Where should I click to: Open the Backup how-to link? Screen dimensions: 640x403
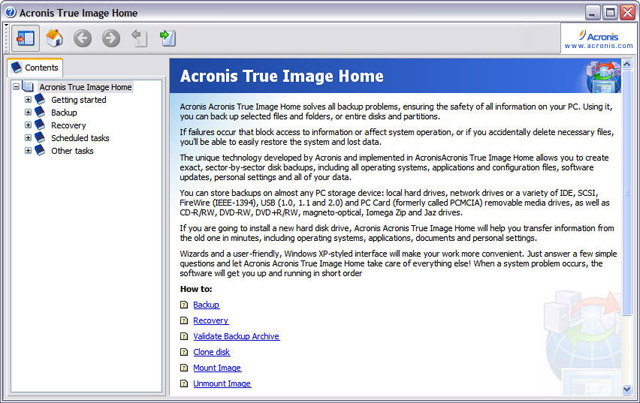[206, 305]
